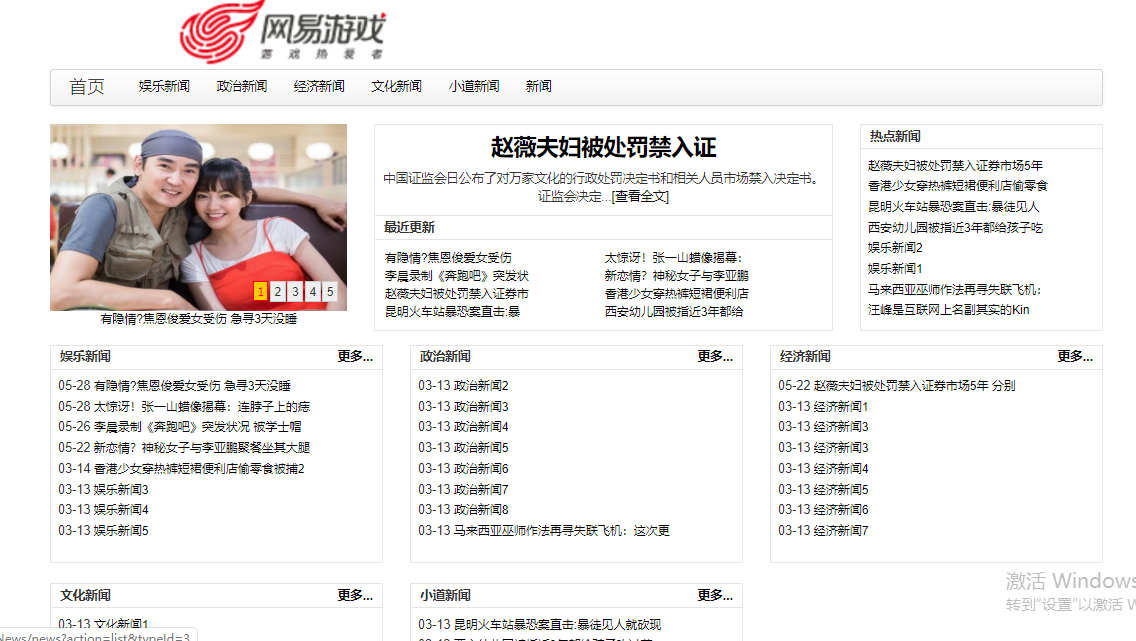Open headline 赵薇夫妇被处罚禁入证

pyautogui.click(x=604, y=147)
